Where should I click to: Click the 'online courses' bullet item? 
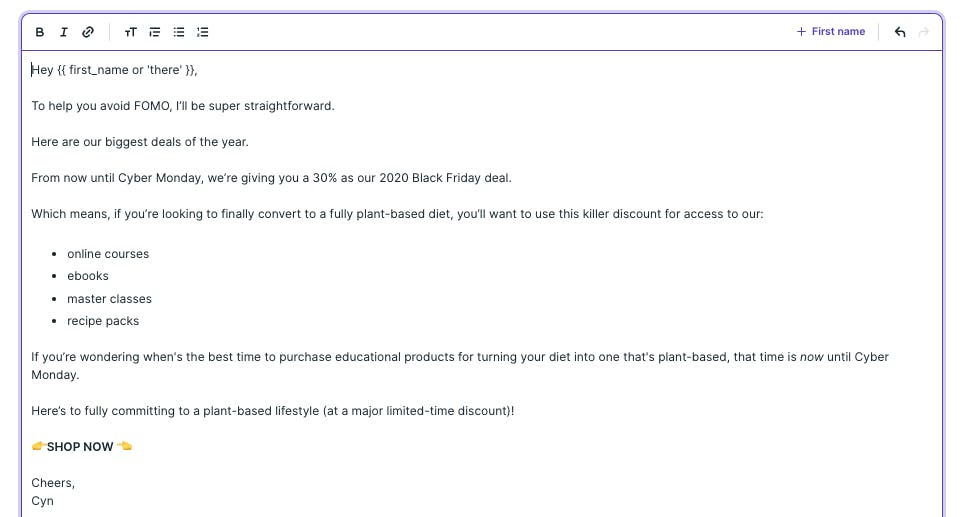(108, 254)
